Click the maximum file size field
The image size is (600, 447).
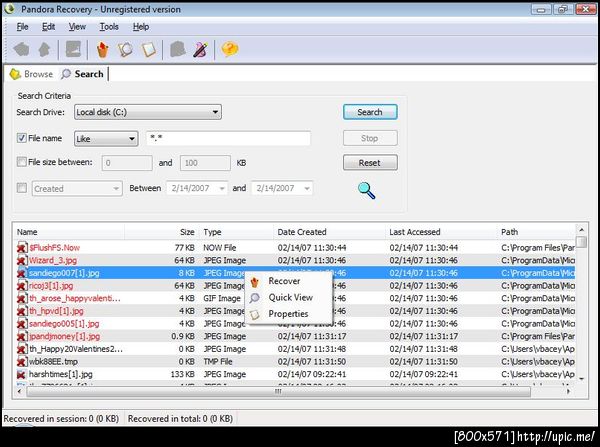(x=205, y=163)
